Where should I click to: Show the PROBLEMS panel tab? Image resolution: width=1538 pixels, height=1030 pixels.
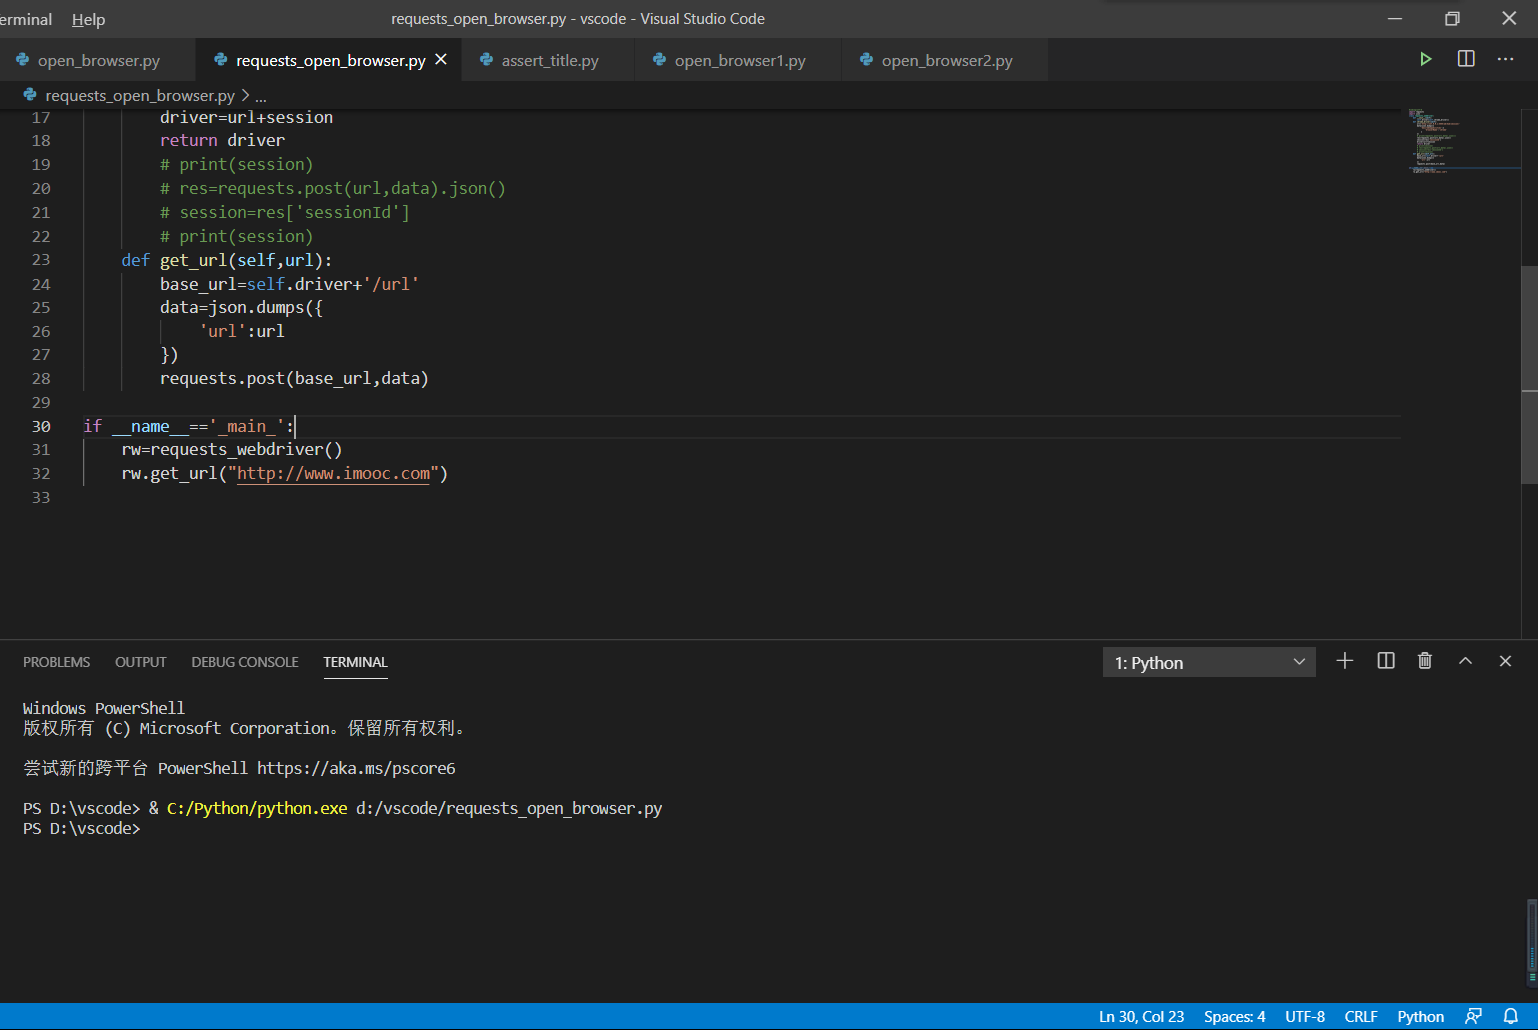coord(57,662)
